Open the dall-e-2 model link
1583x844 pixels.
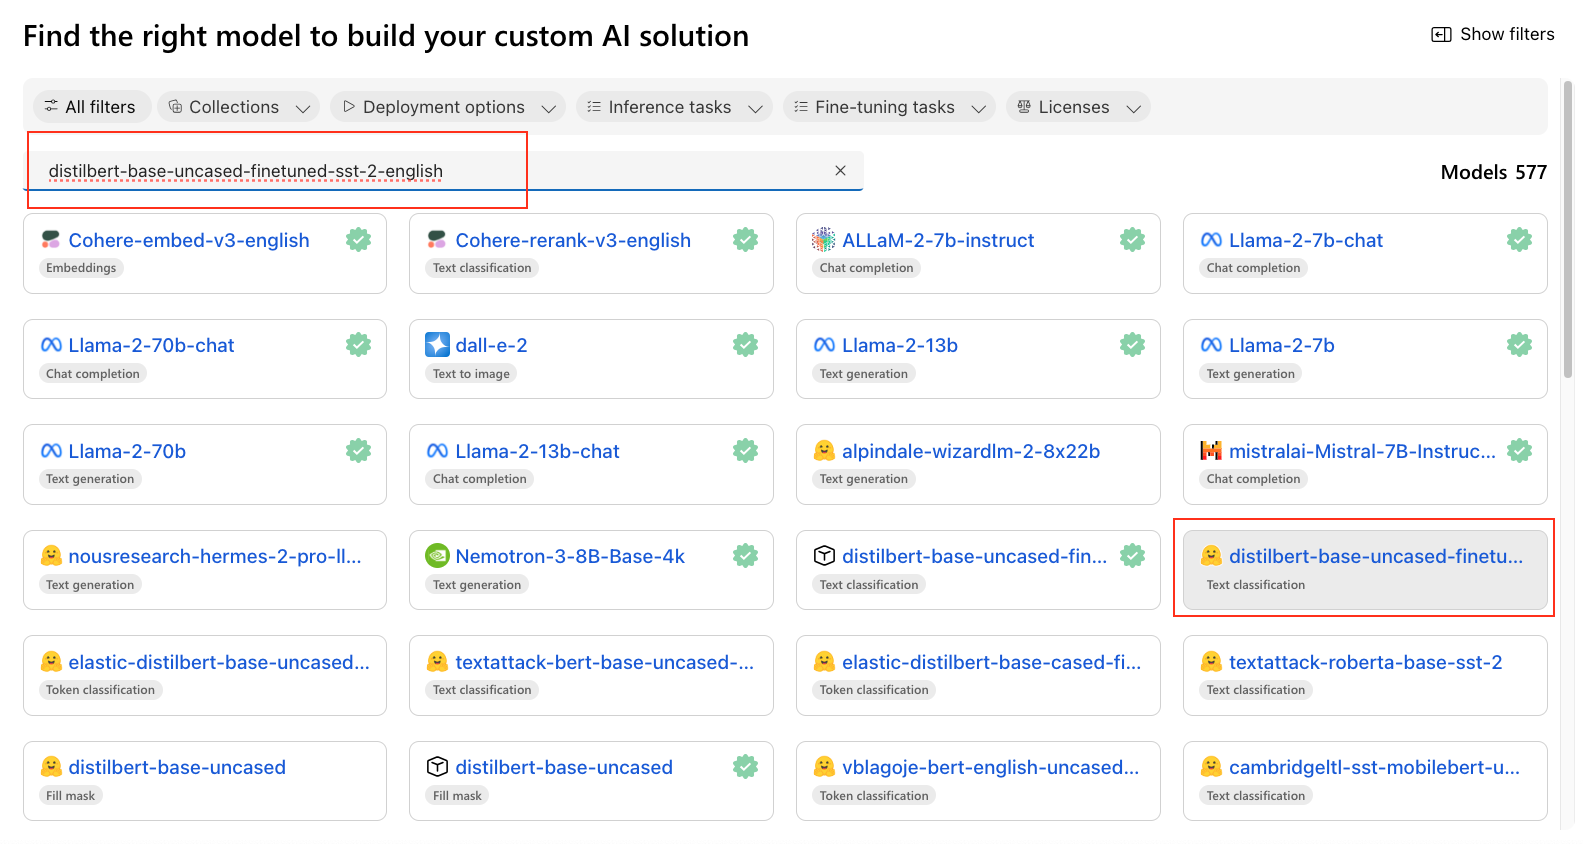tap(491, 345)
